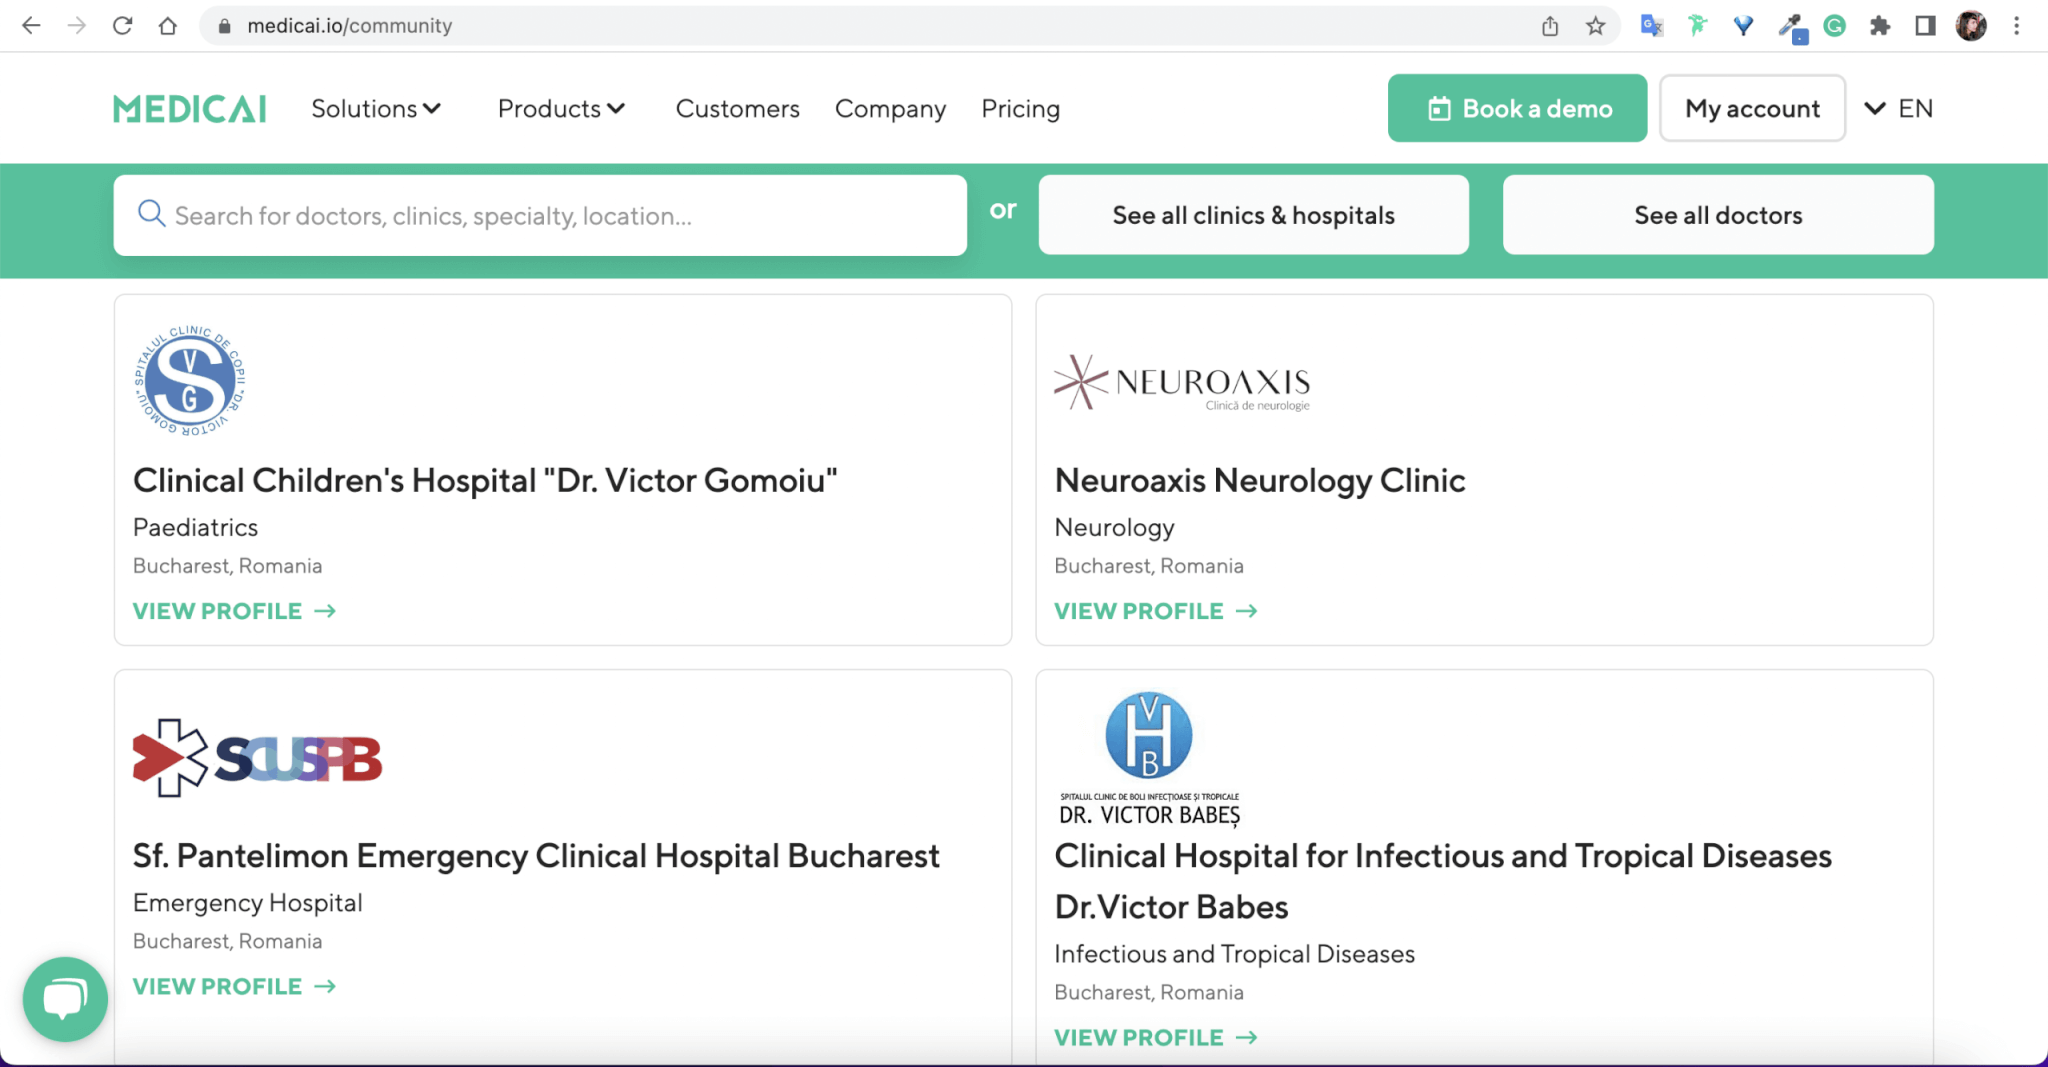View profile of Neuroaxis Neurology Clinic
Image resolution: width=2048 pixels, height=1067 pixels.
click(1155, 611)
